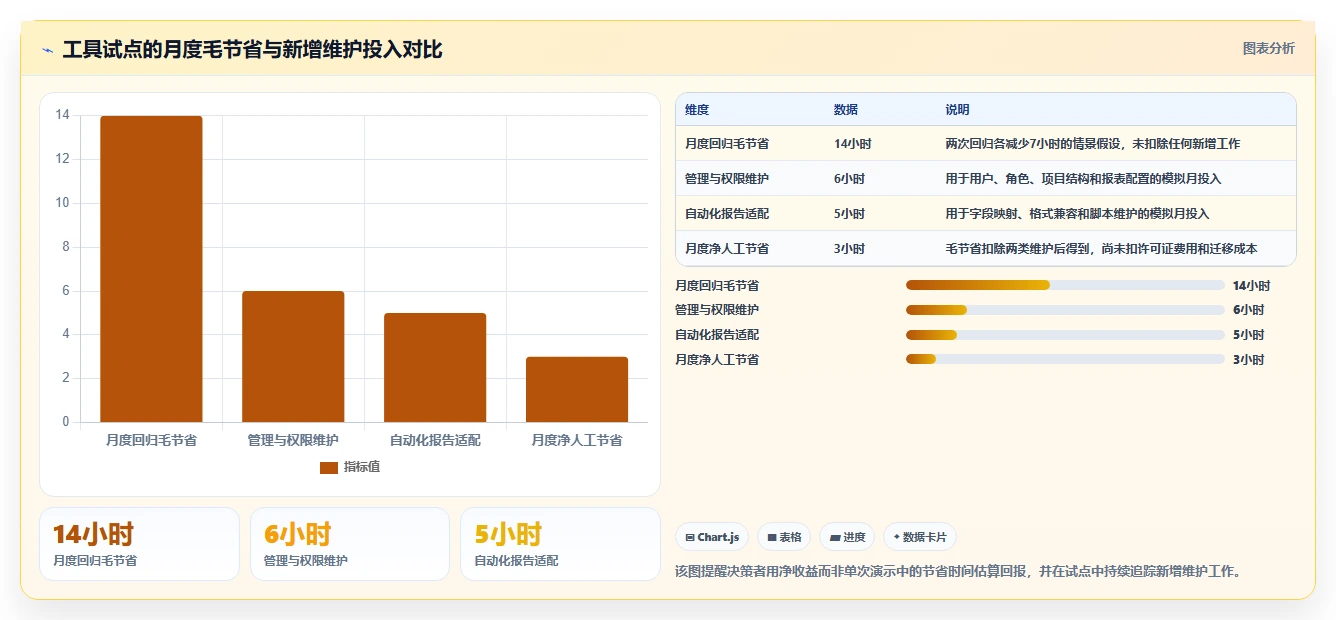Image resolution: width=1336 pixels, height=620 pixels.
Task: Click the 自动化报告适配 bar in chart
Action: tap(435, 367)
